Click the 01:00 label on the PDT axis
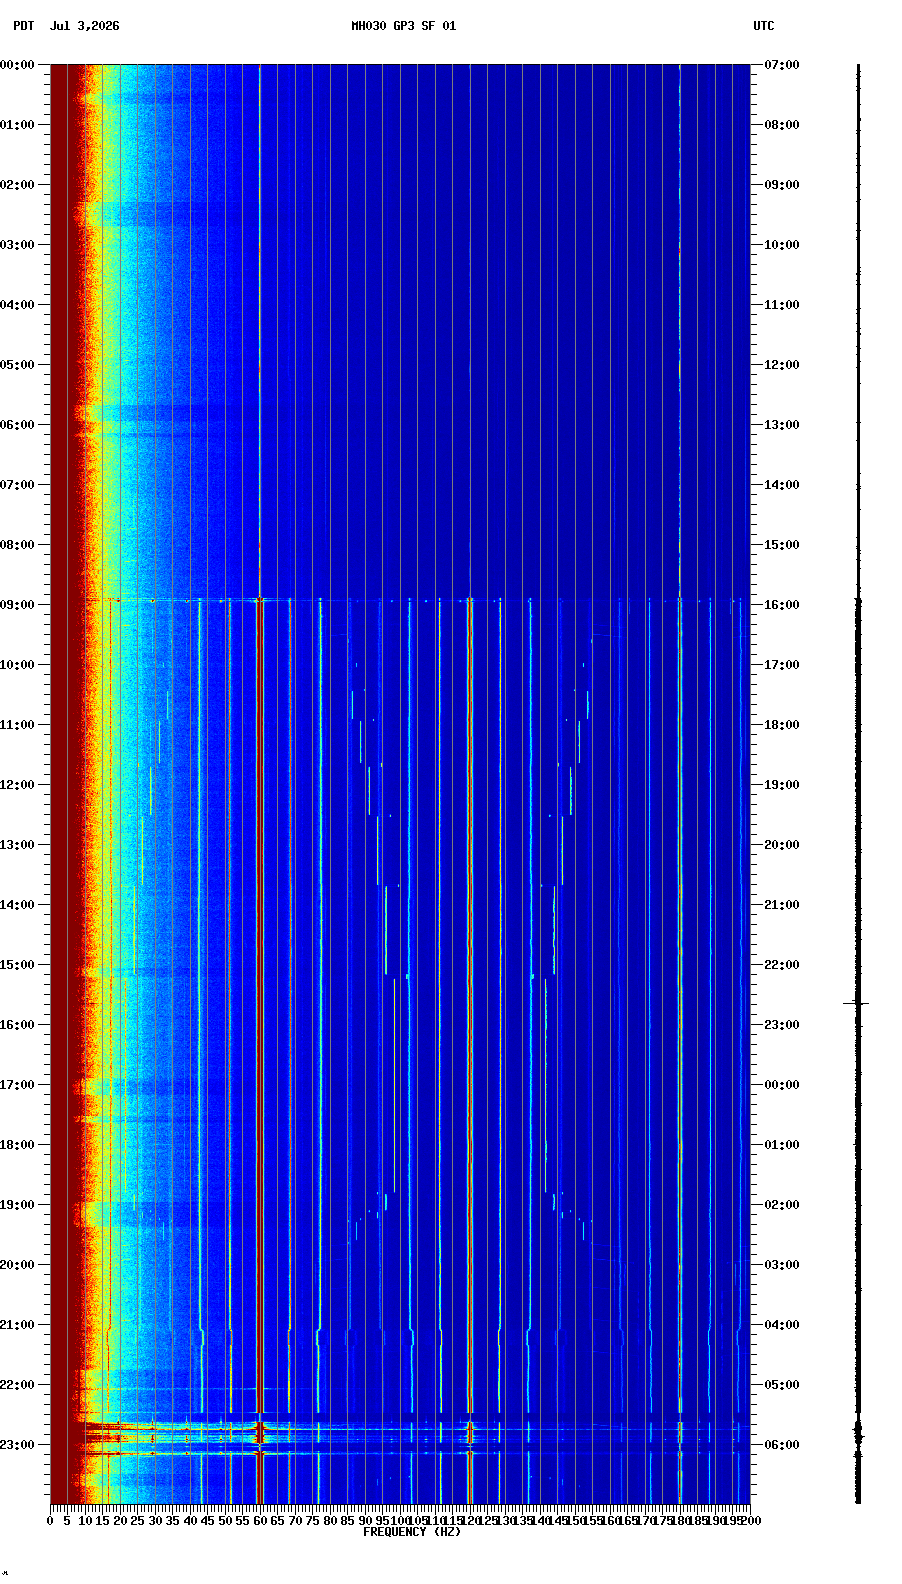The image size is (902, 1584). [17, 125]
